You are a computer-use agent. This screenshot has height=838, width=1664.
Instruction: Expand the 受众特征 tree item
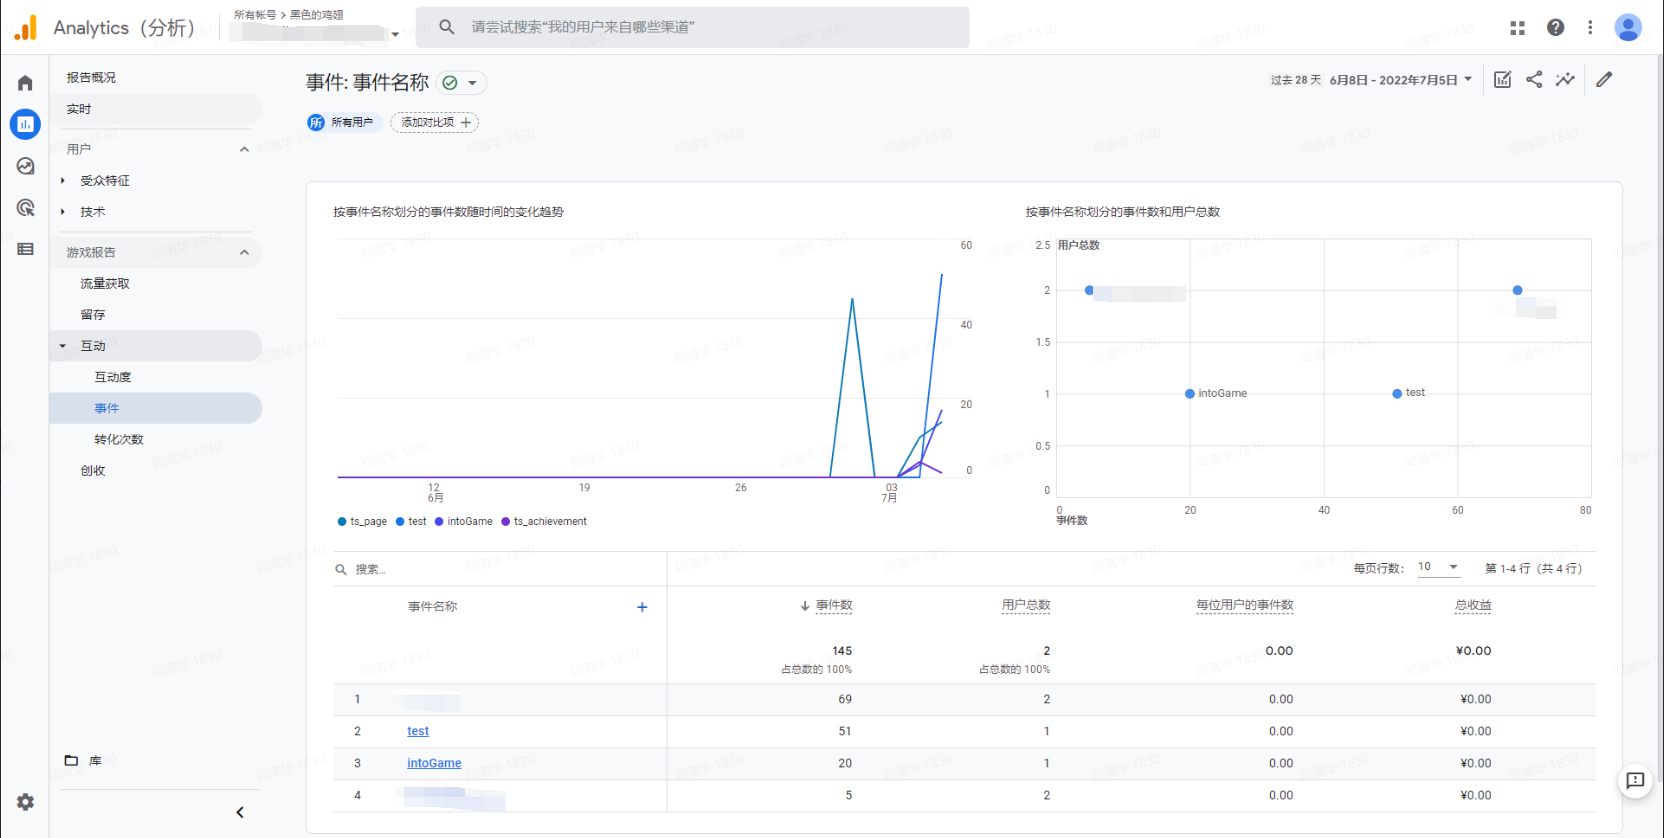click(63, 181)
